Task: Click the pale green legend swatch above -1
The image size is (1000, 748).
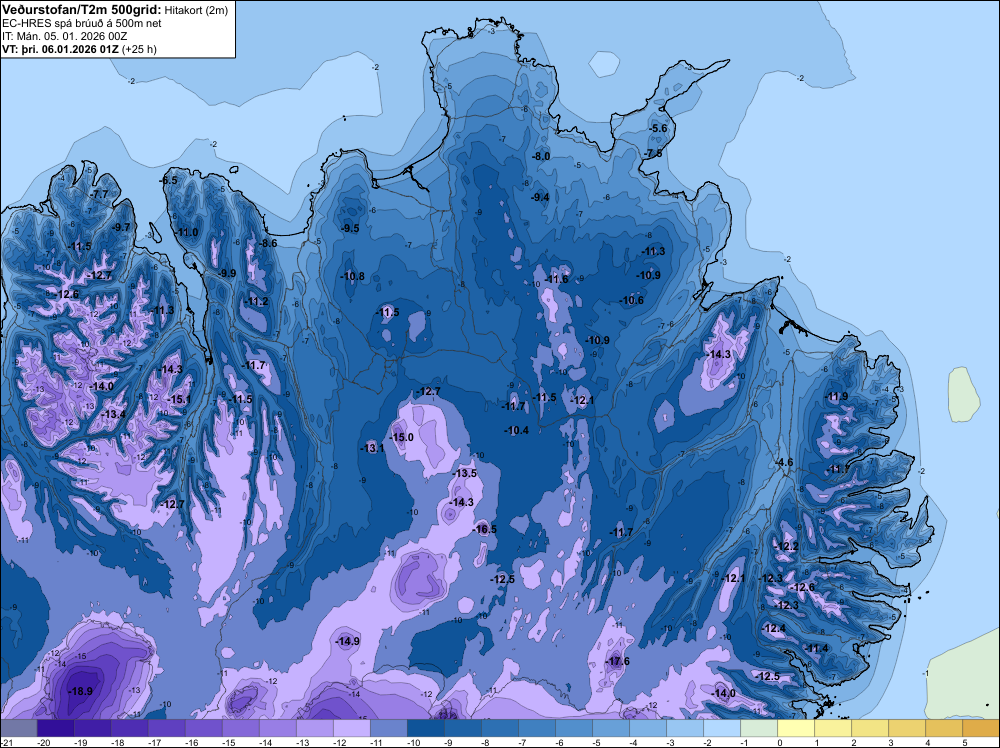Action: (x=759, y=728)
